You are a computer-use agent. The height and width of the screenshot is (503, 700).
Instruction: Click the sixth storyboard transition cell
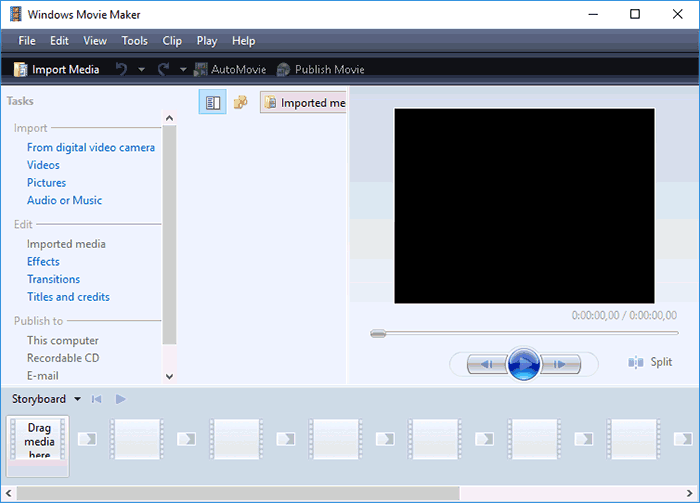[x=583, y=439]
